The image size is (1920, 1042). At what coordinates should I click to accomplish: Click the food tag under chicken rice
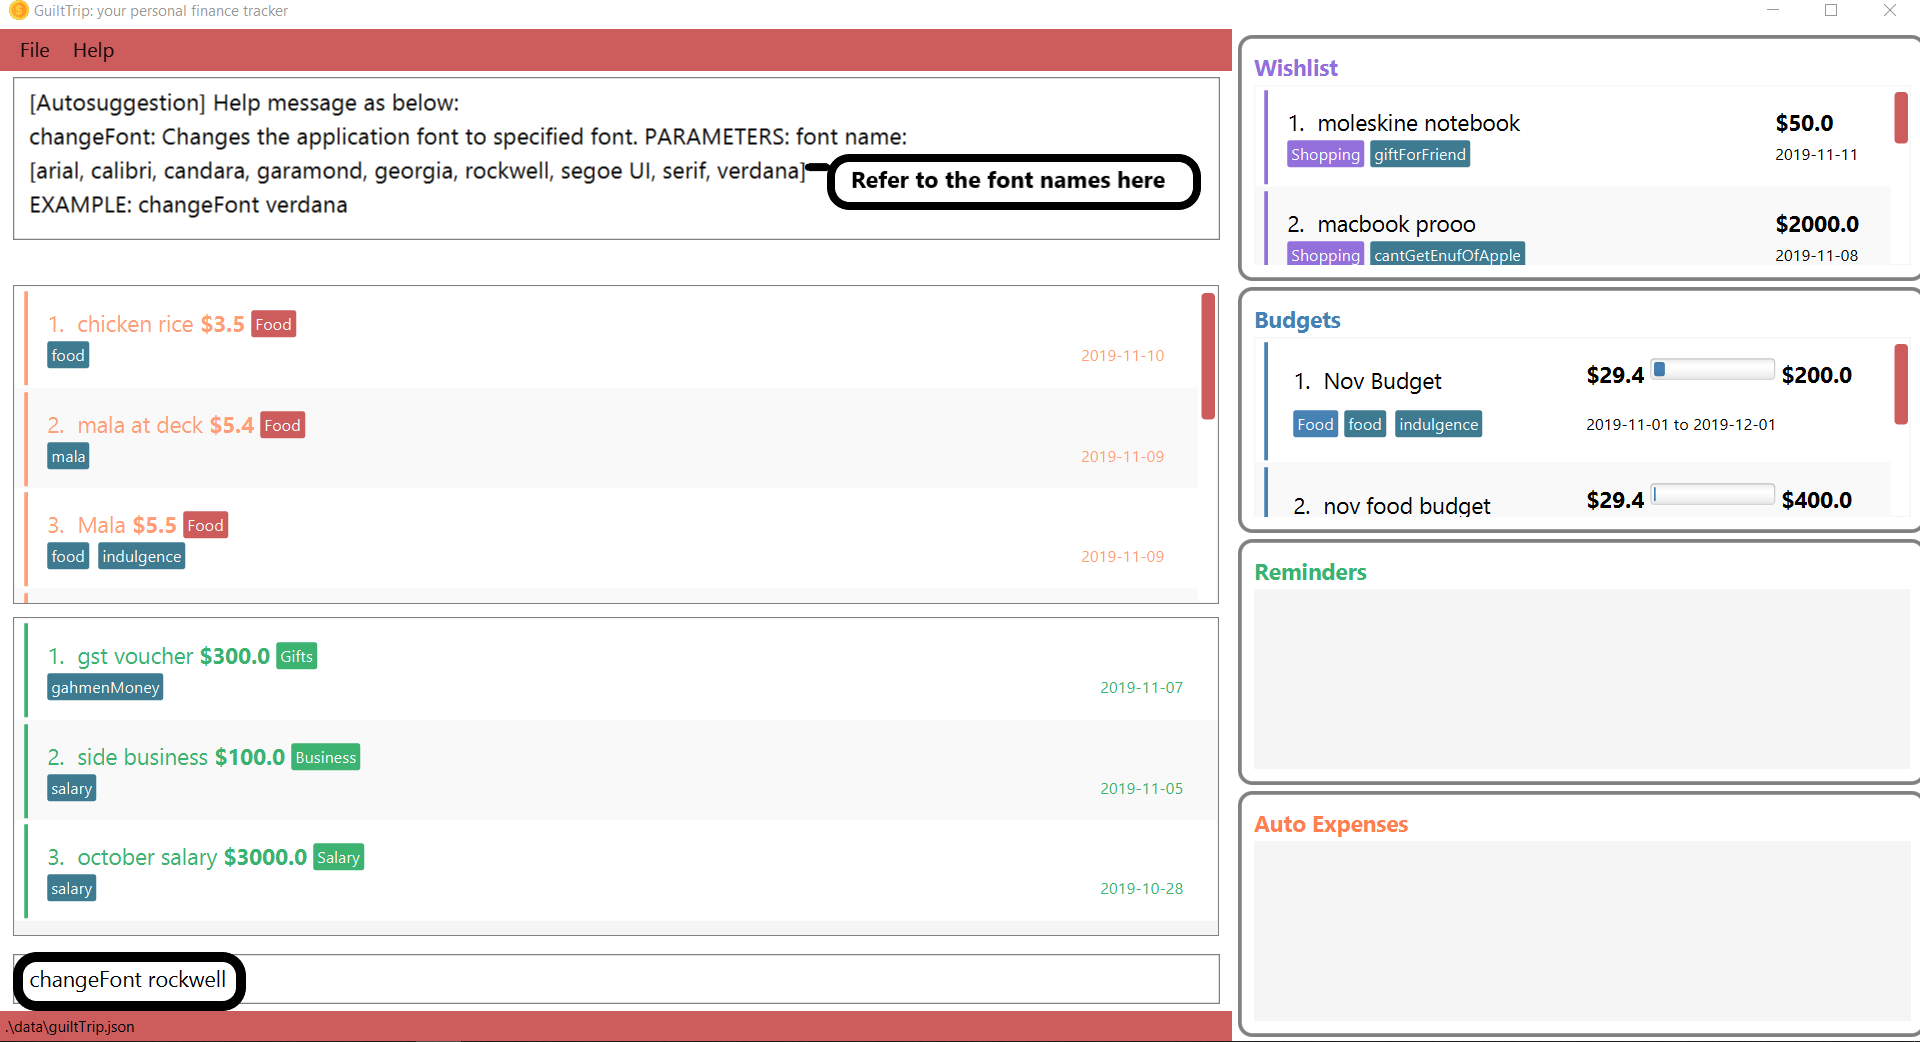click(68, 355)
